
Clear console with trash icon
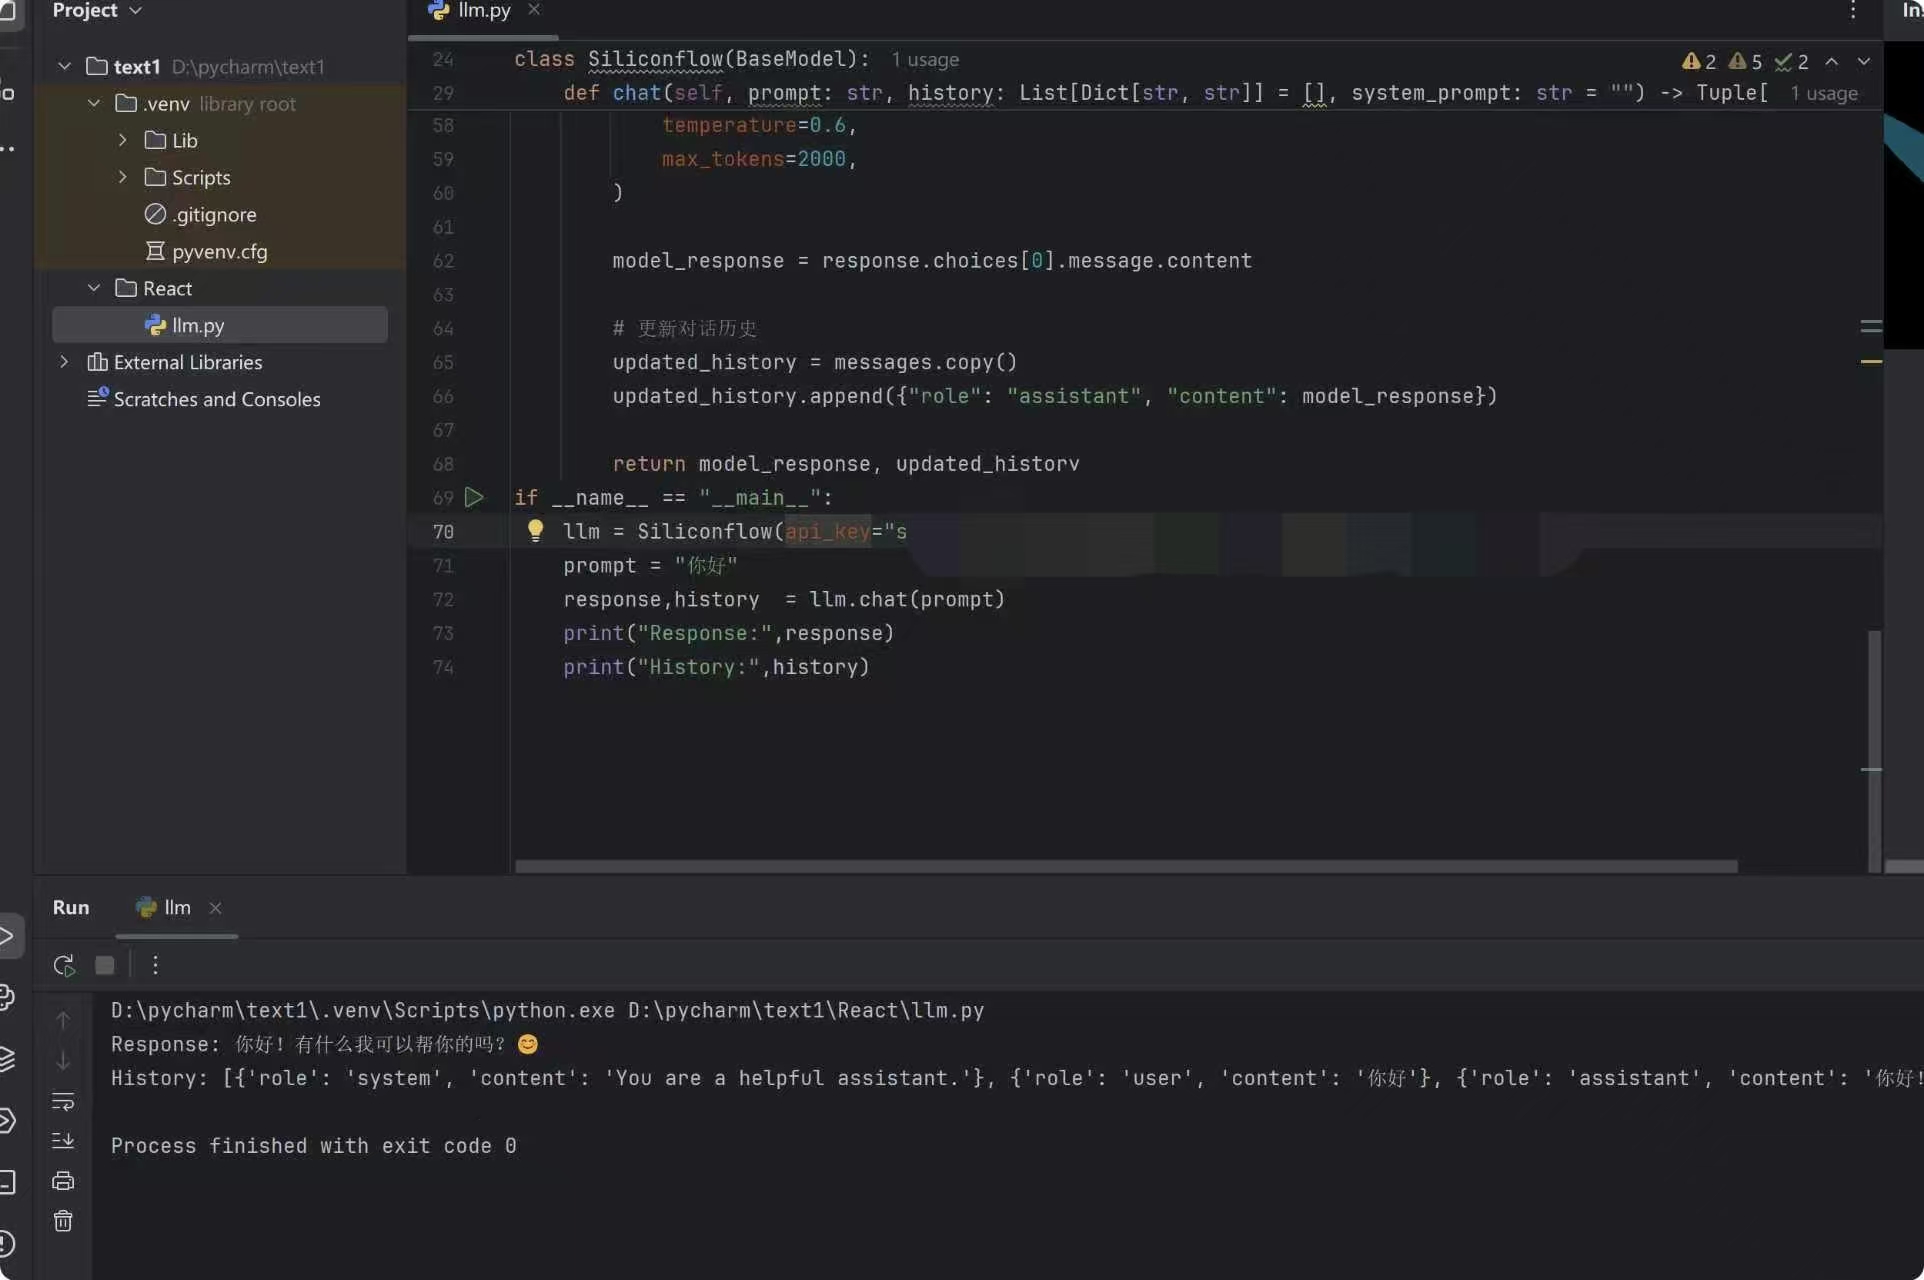click(63, 1221)
